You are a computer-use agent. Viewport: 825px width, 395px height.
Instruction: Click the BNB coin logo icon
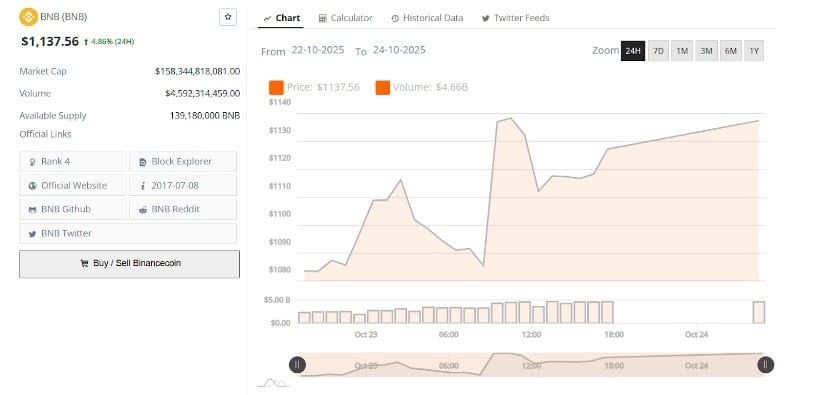pyautogui.click(x=28, y=17)
